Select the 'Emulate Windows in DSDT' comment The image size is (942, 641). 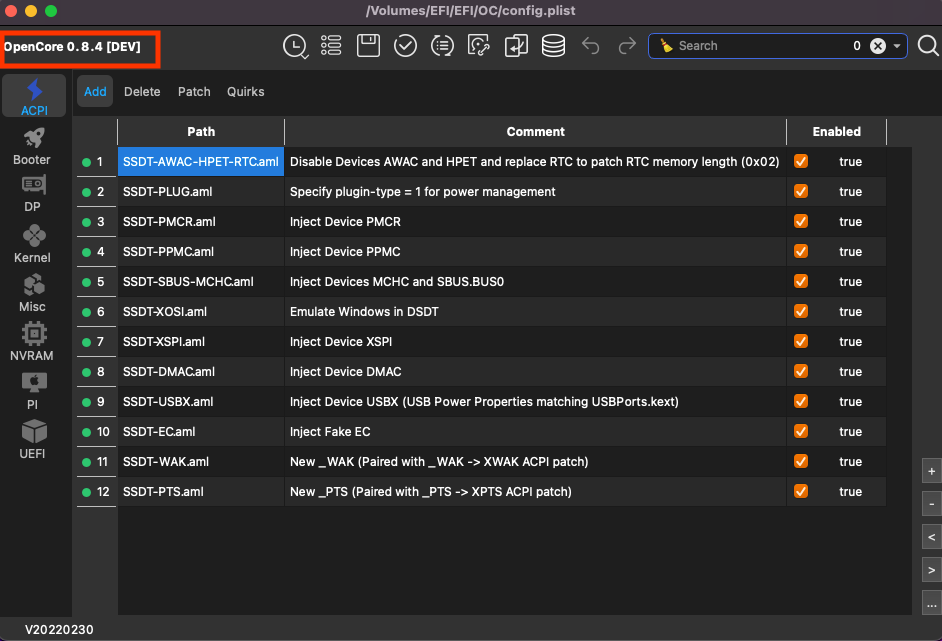(535, 312)
